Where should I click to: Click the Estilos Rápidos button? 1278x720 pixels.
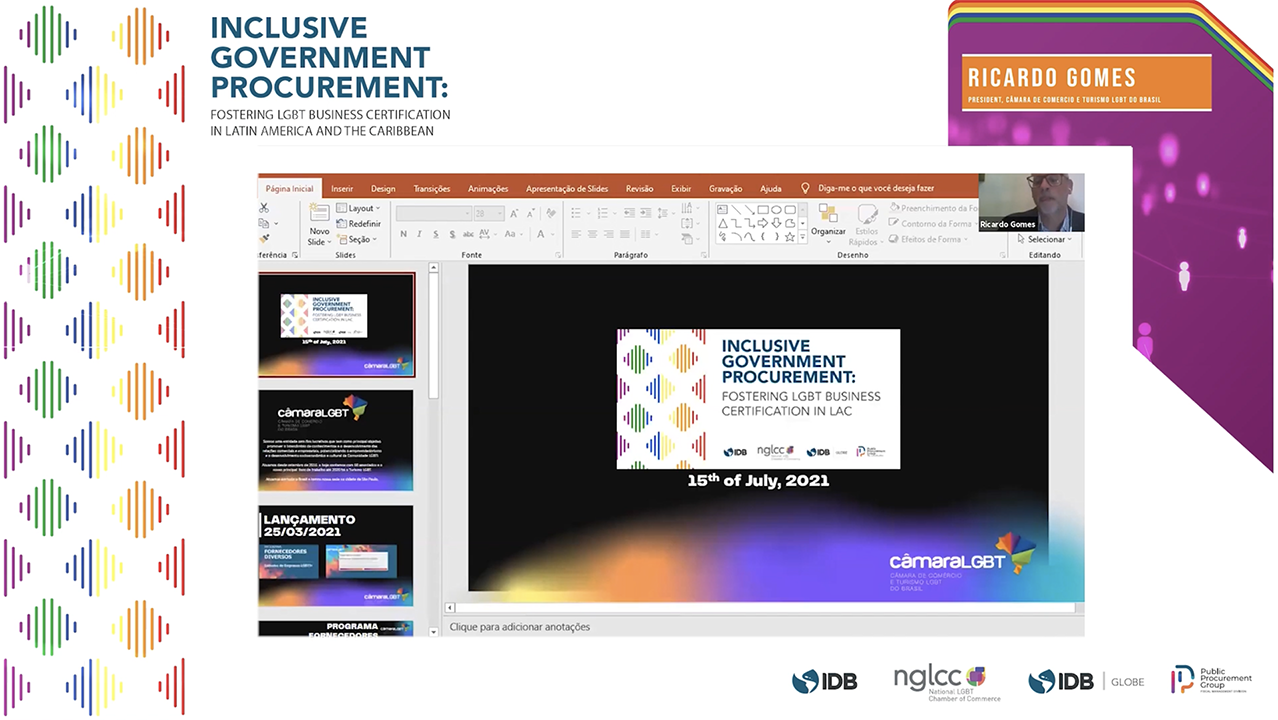point(867,222)
